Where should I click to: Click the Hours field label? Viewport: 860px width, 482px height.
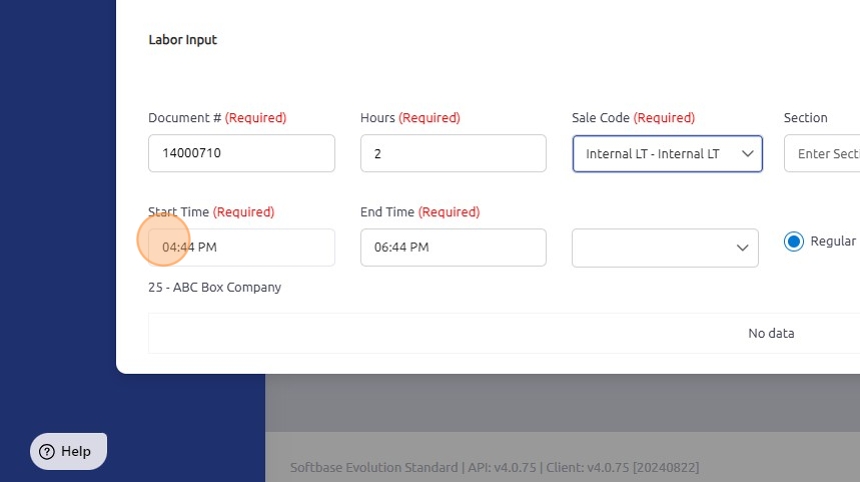[x=378, y=118]
